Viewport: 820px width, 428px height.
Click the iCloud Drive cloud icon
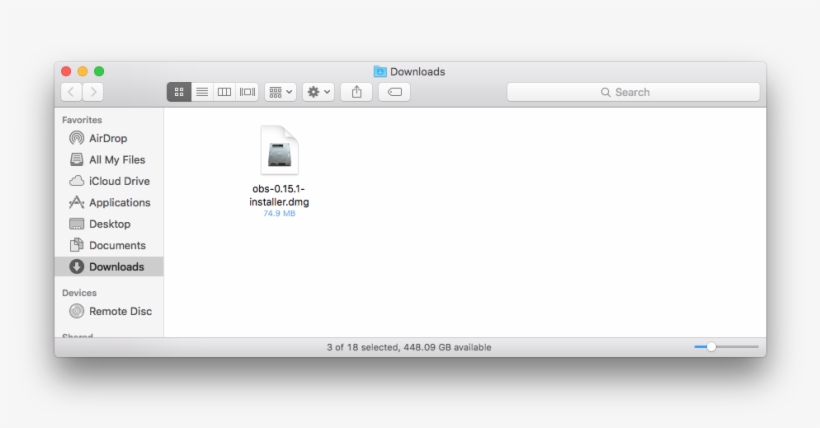76,181
